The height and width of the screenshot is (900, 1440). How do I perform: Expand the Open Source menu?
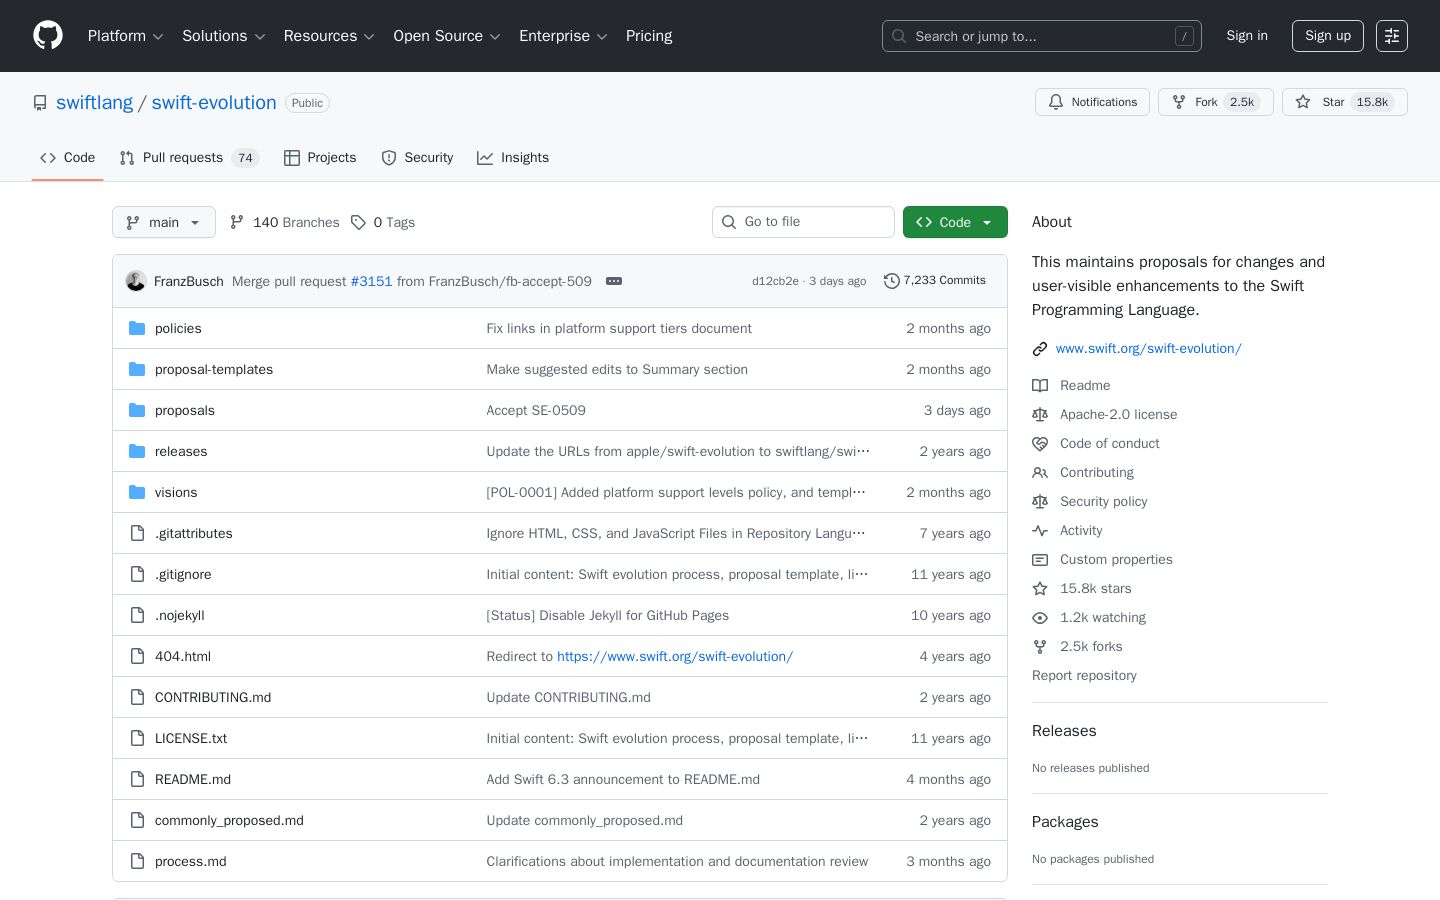pyautogui.click(x=447, y=36)
